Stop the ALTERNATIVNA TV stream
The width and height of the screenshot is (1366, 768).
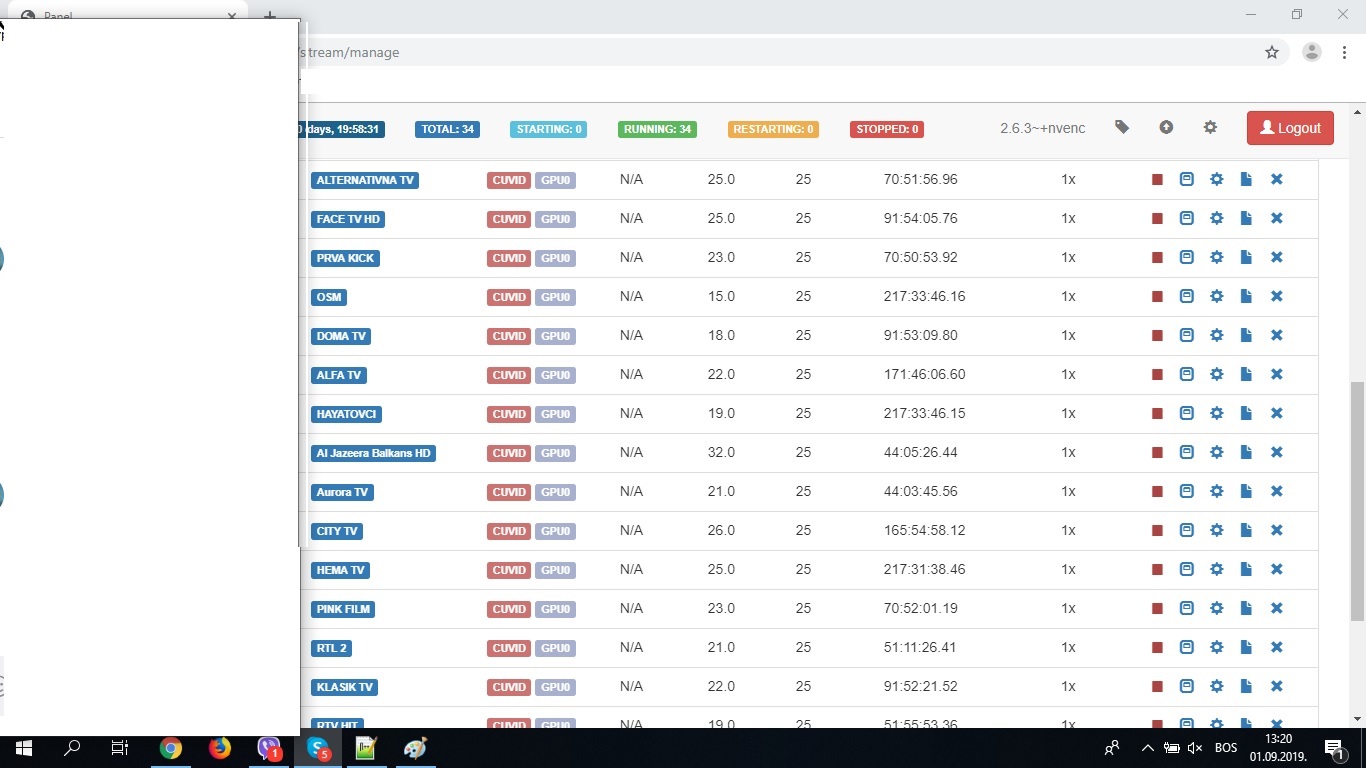[x=1157, y=180]
